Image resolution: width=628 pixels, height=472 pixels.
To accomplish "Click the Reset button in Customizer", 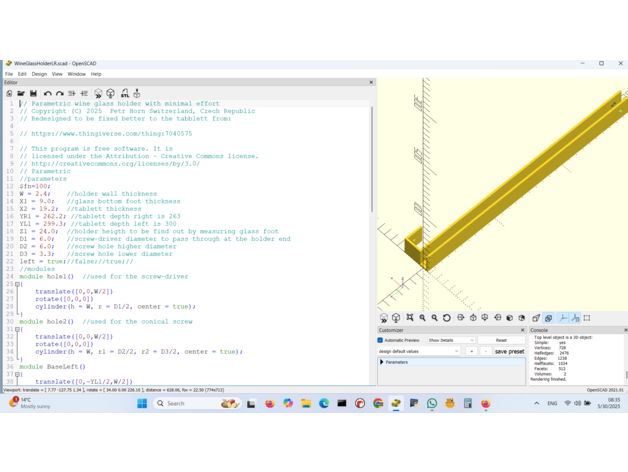I will point(501,340).
